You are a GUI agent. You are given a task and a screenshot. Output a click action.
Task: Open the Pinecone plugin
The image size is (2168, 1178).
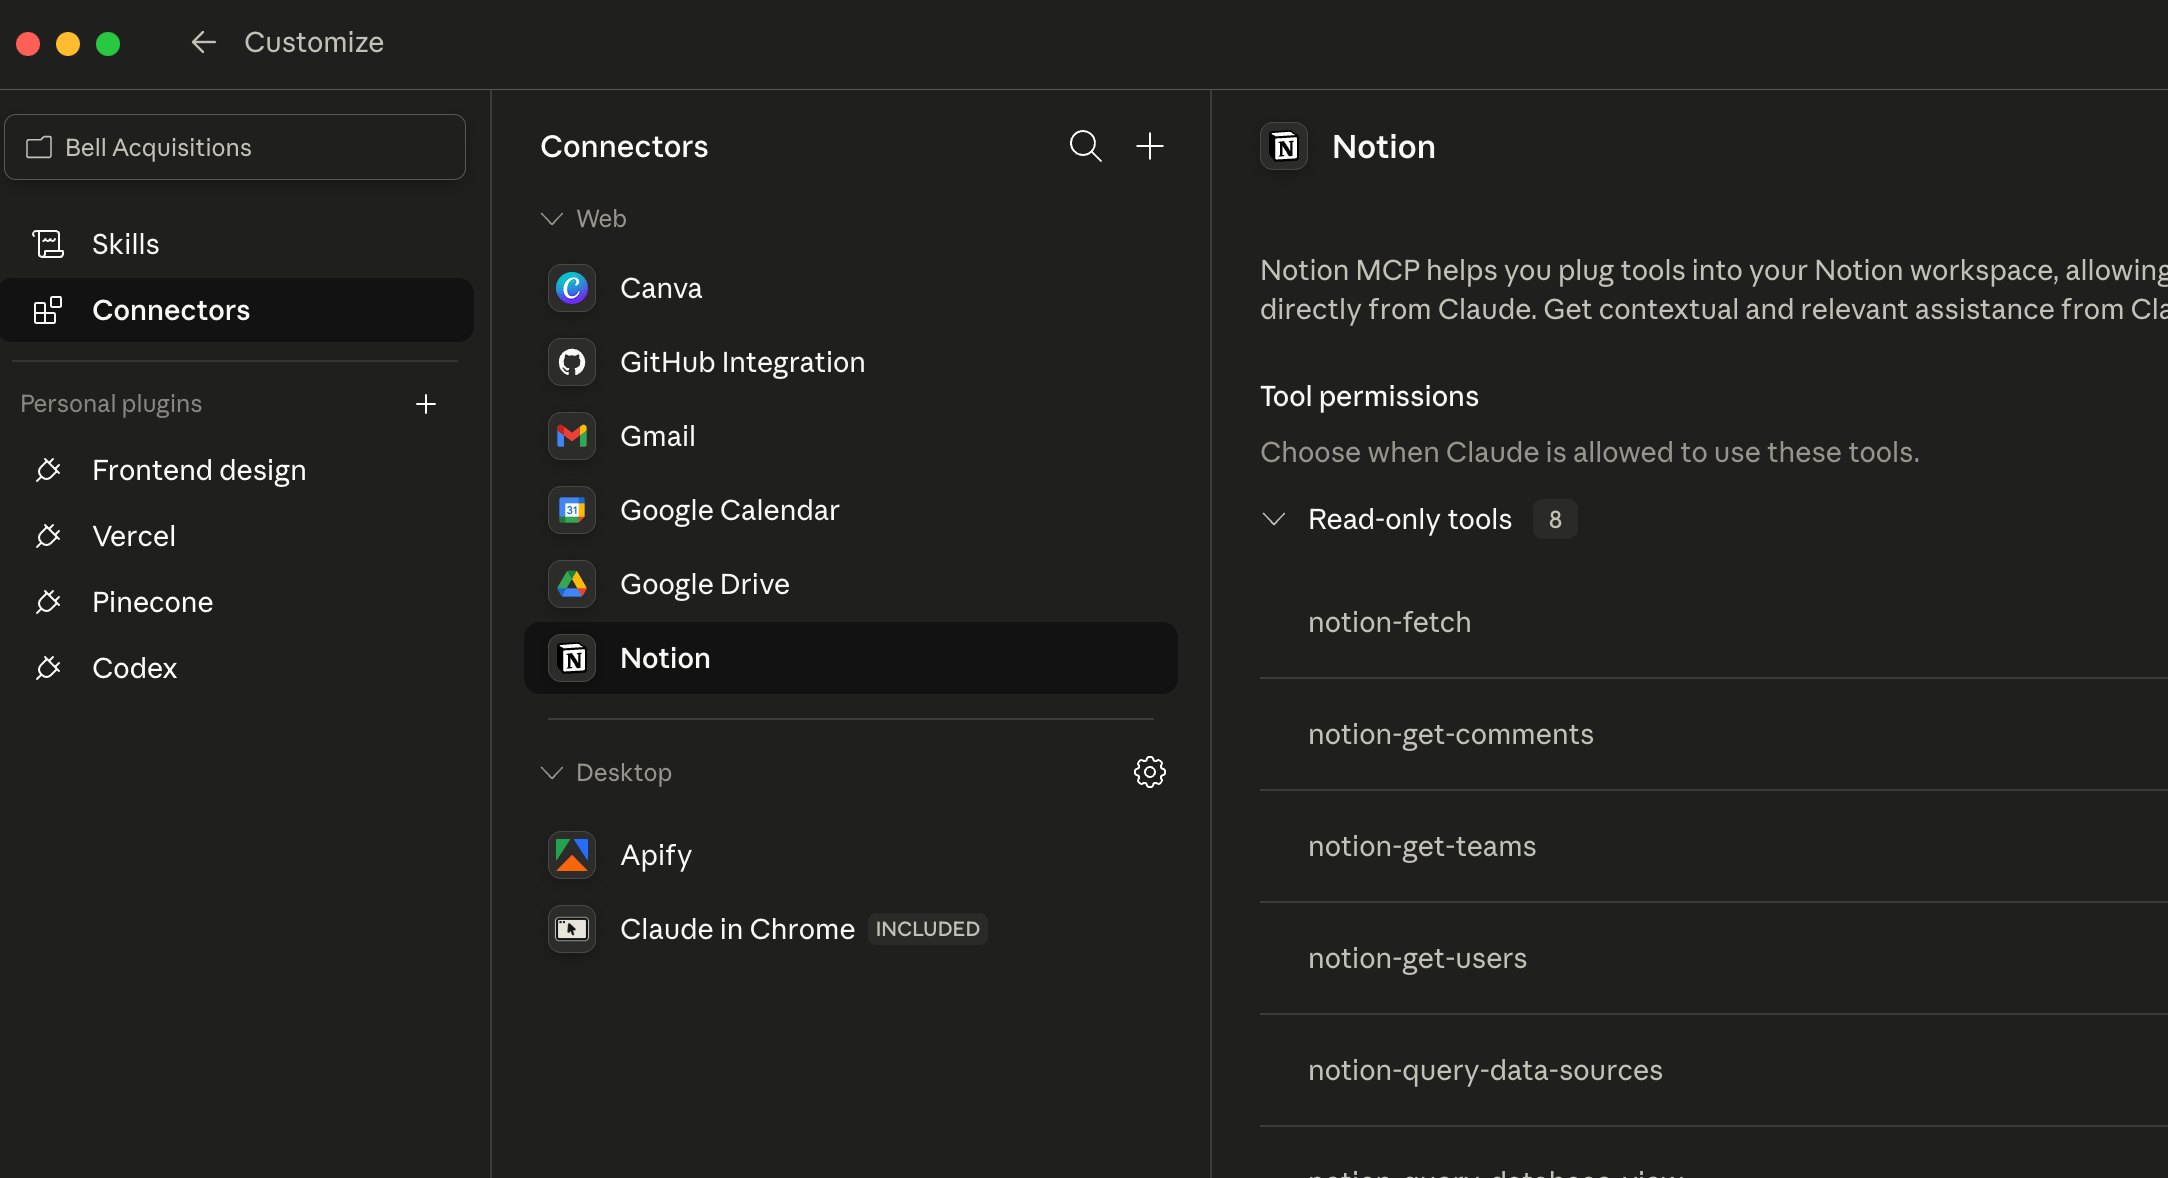tap(237, 602)
